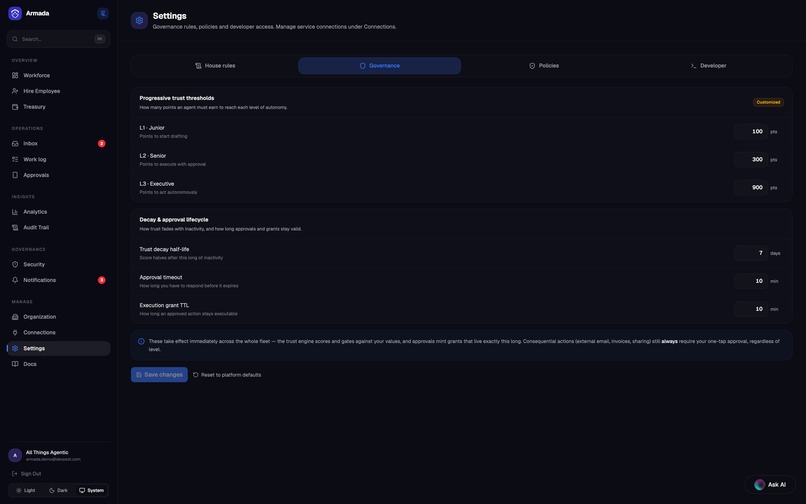Click the Workforce grid icon
This screenshot has width=806, height=504.
tap(15, 76)
